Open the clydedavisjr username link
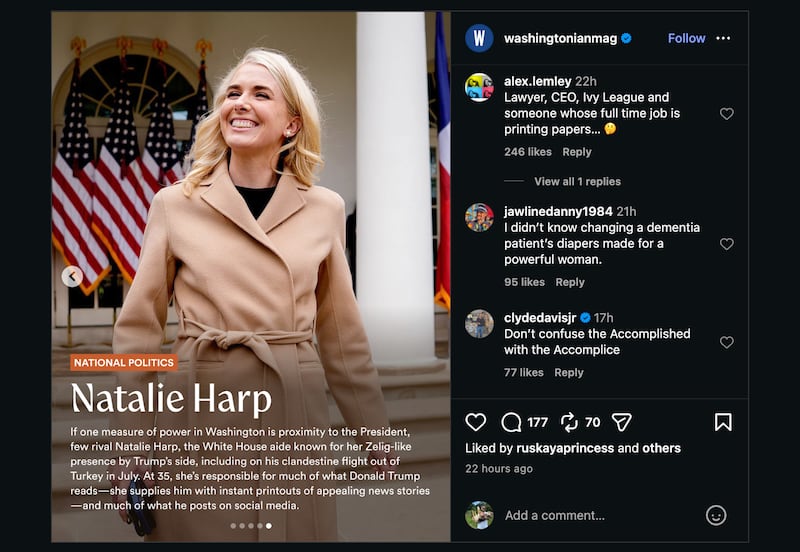 tap(540, 318)
